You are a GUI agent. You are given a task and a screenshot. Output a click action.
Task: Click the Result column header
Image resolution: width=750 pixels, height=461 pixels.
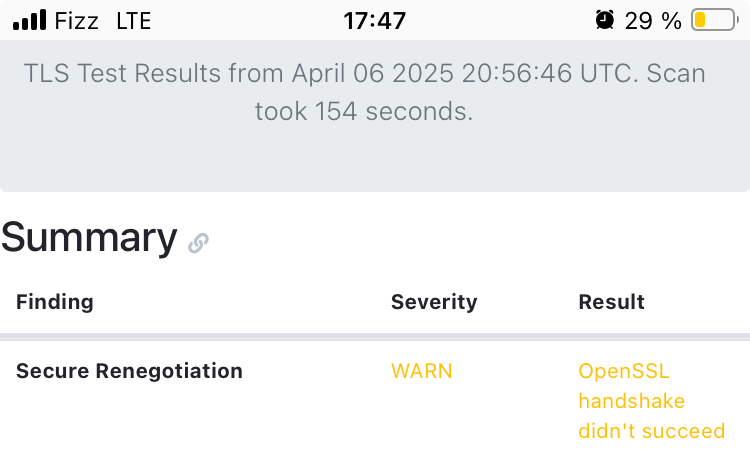[x=611, y=302]
